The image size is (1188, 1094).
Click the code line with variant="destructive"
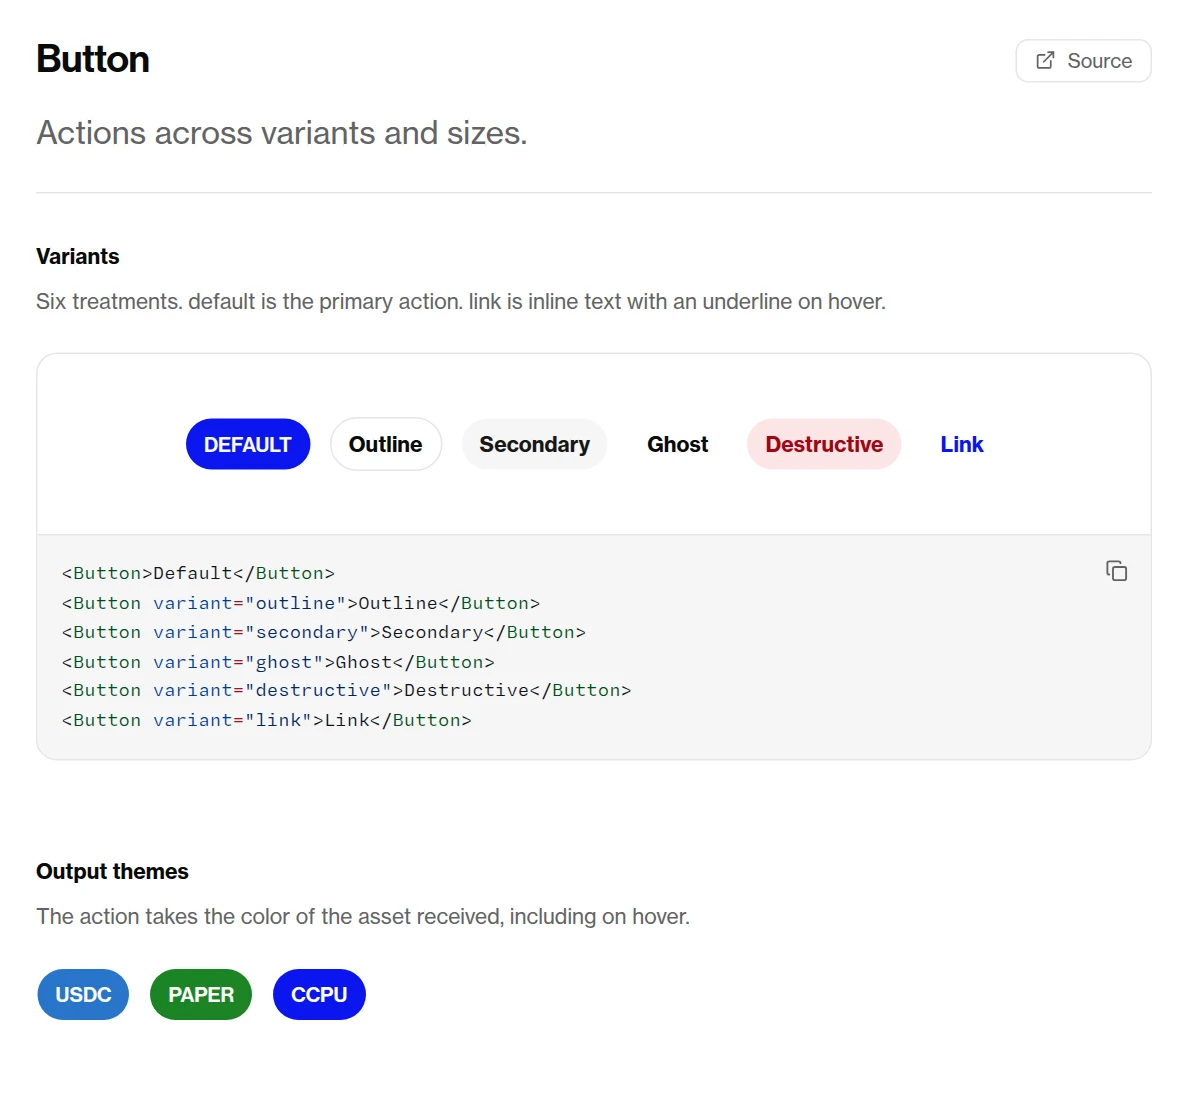(x=346, y=690)
